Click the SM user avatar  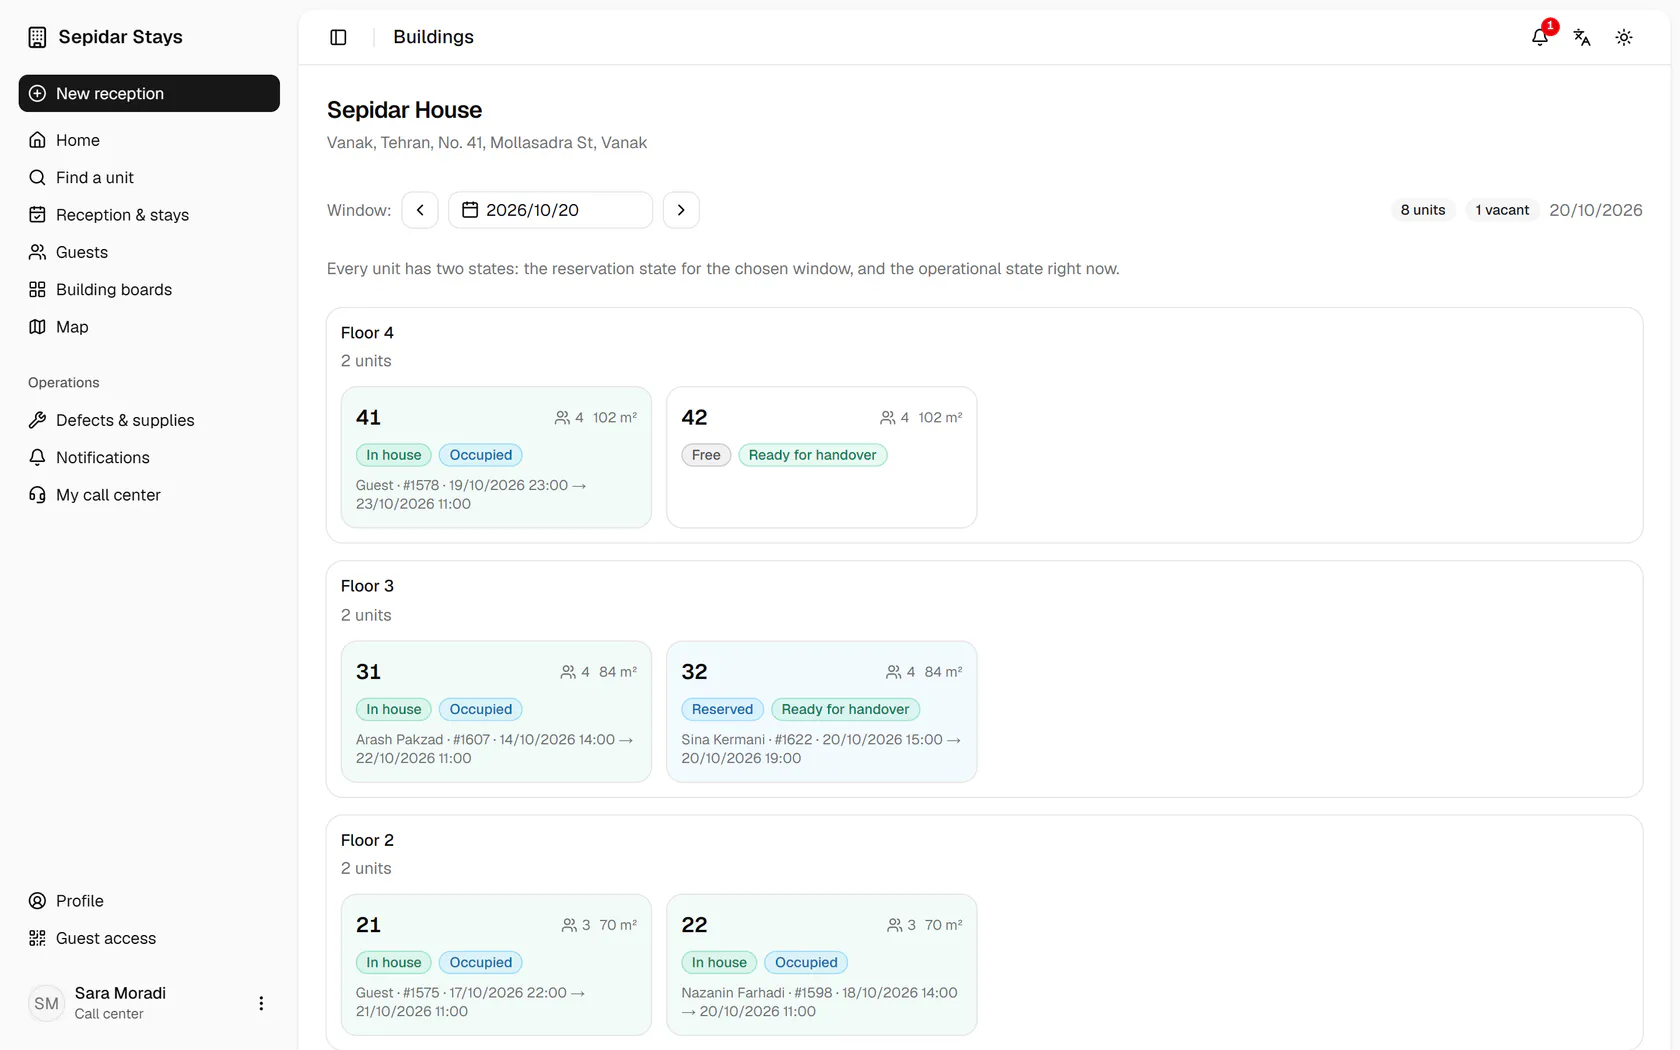tap(47, 1003)
